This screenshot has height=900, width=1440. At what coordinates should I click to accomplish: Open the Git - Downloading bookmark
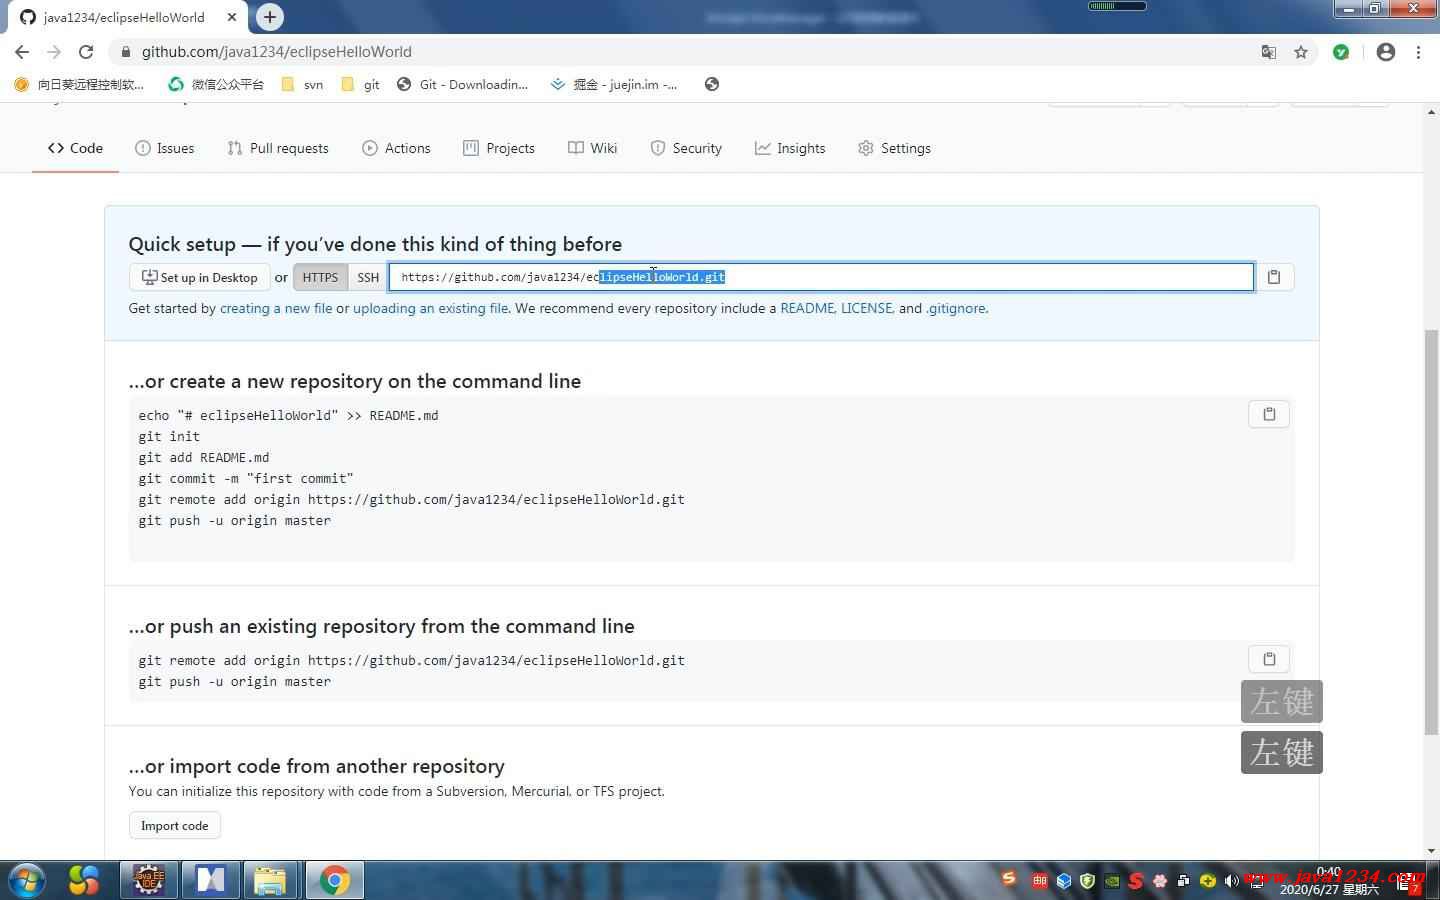(x=462, y=84)
